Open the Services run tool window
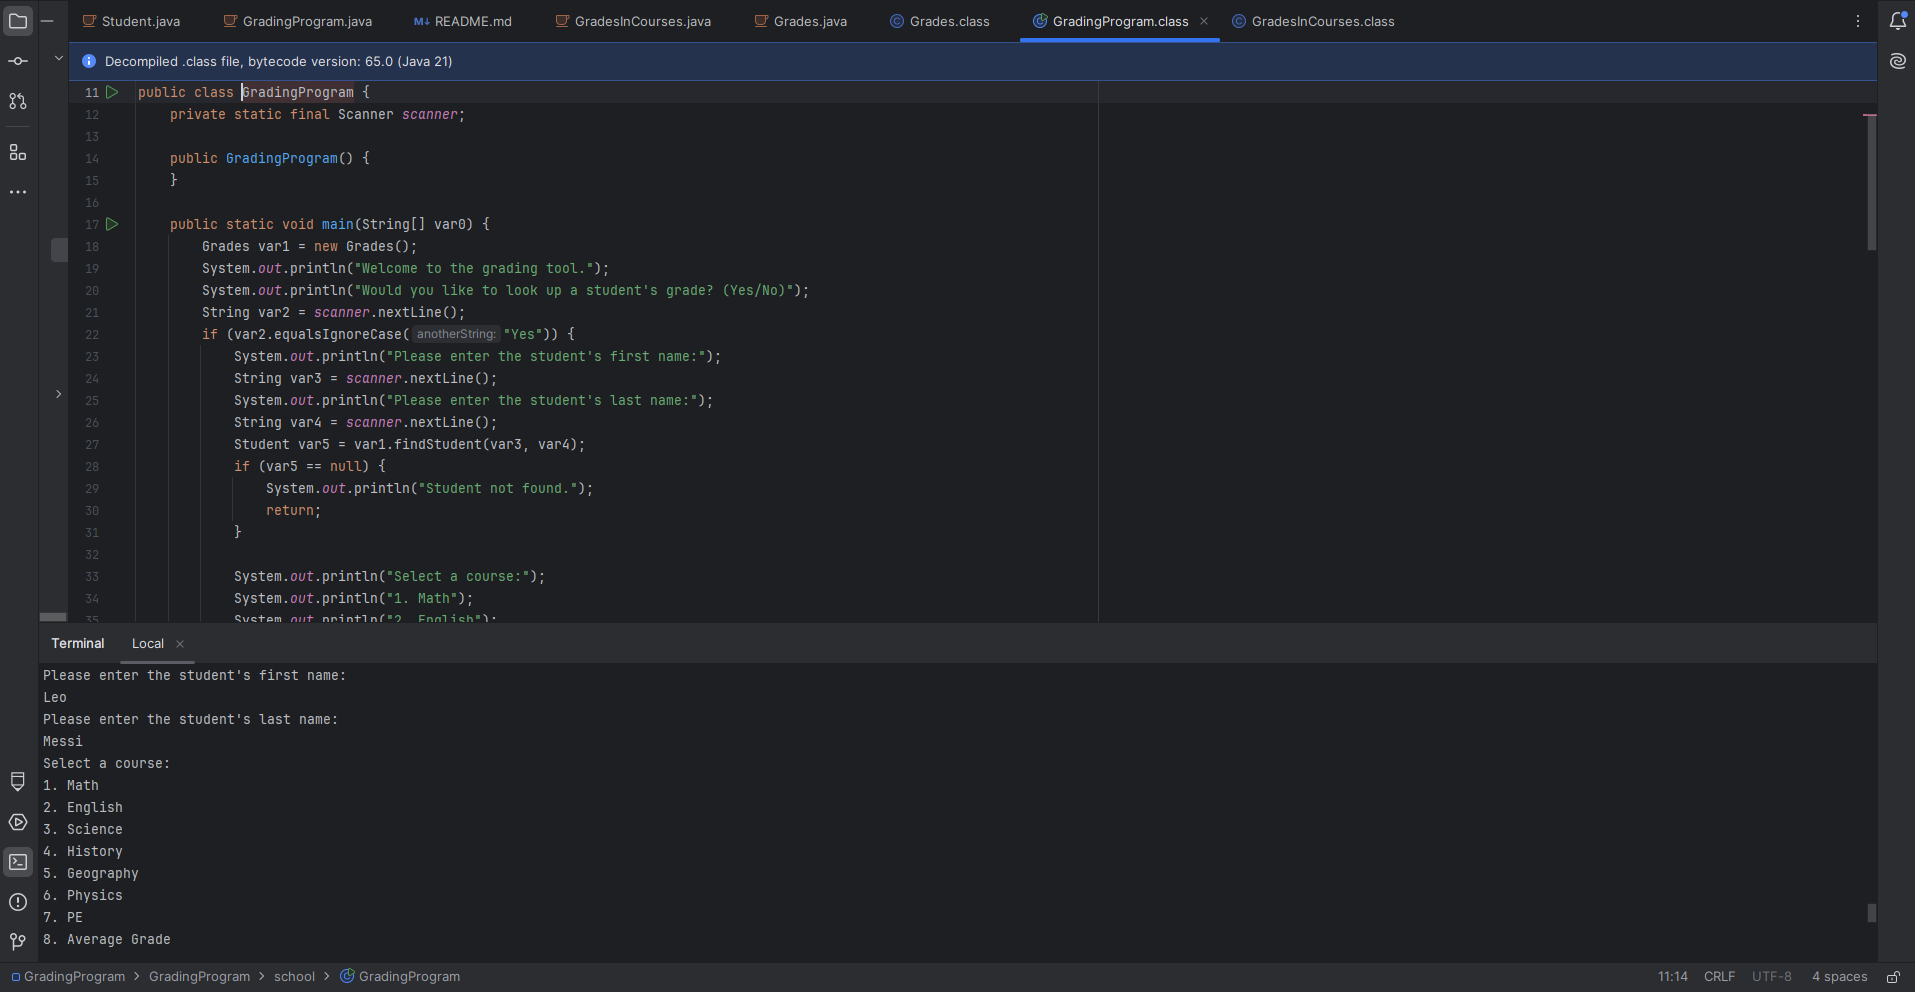1915x992 pixels. [x=18, y=822]
